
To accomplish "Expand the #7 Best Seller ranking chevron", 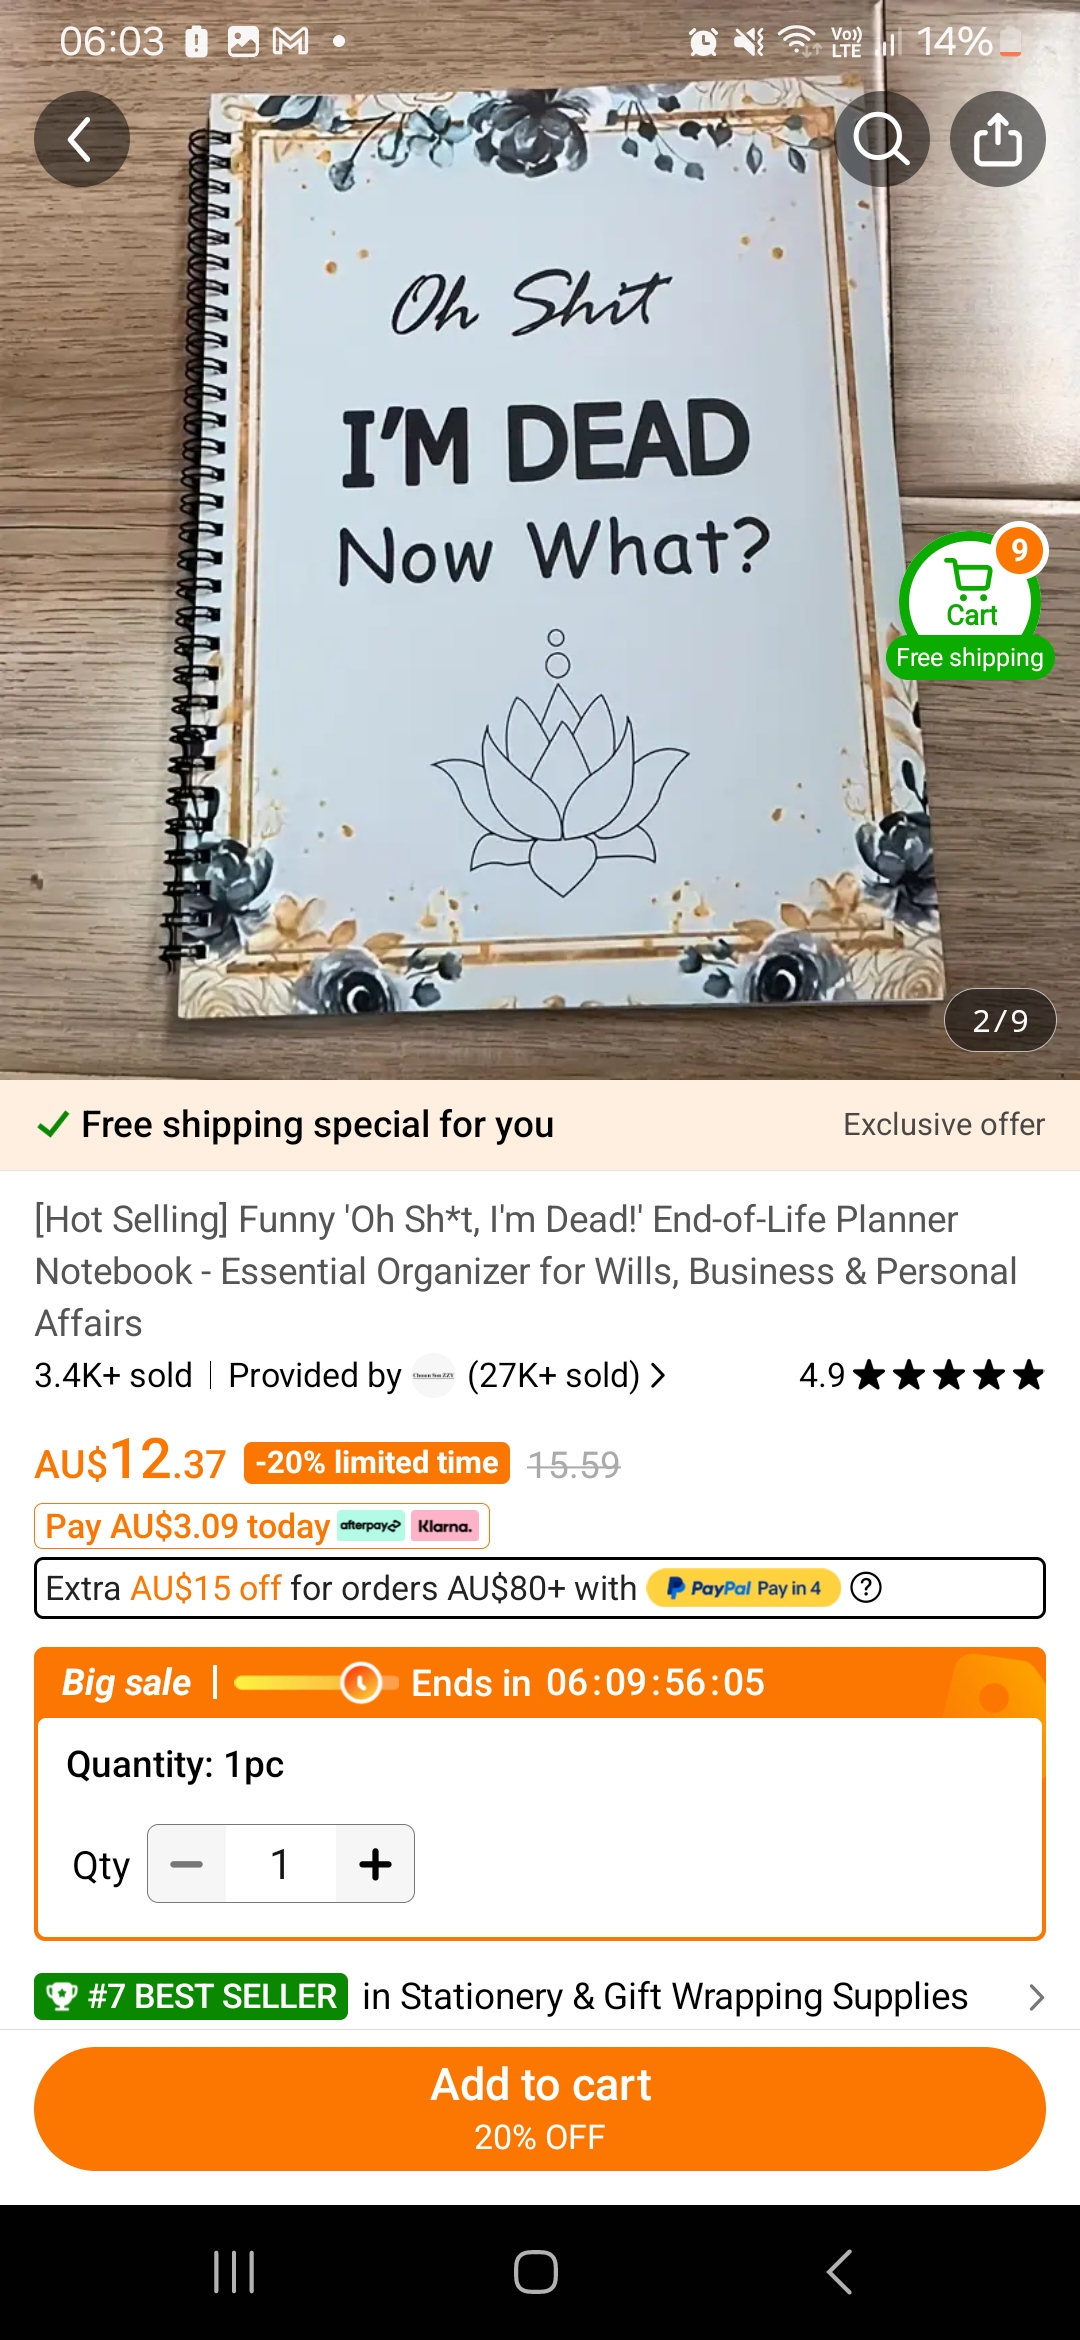I will point(1036,1997).
